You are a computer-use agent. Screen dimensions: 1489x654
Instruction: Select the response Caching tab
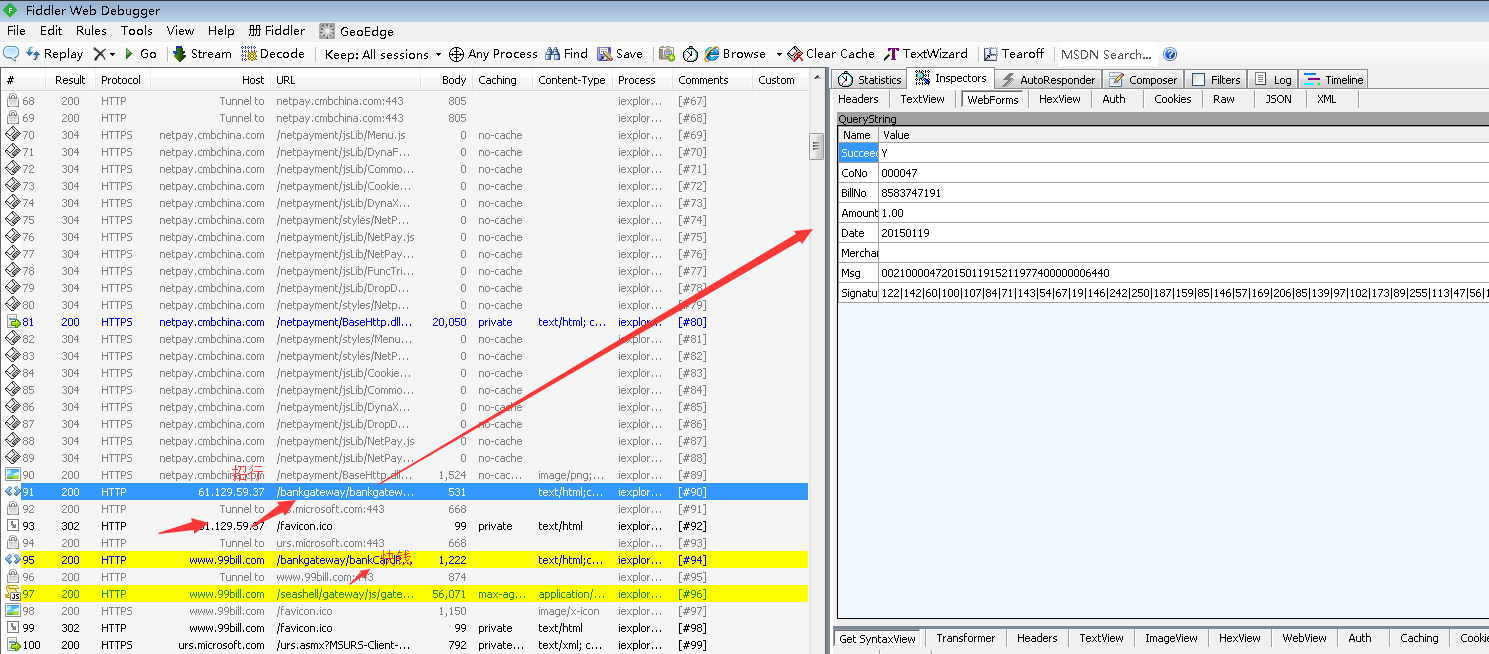click(1419, 638)
